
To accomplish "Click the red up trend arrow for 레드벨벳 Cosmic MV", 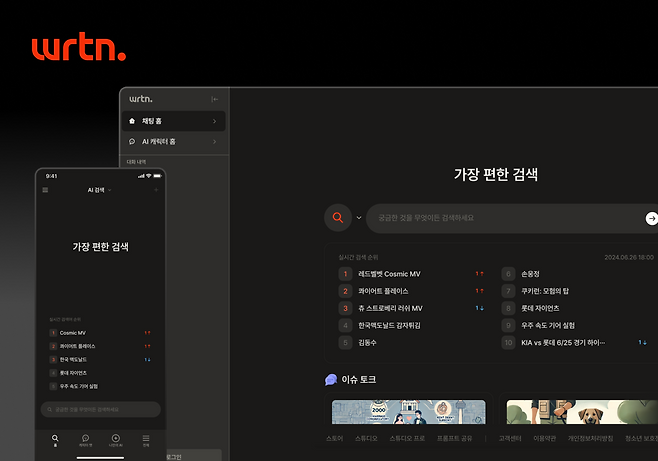I will pos(479,274).
